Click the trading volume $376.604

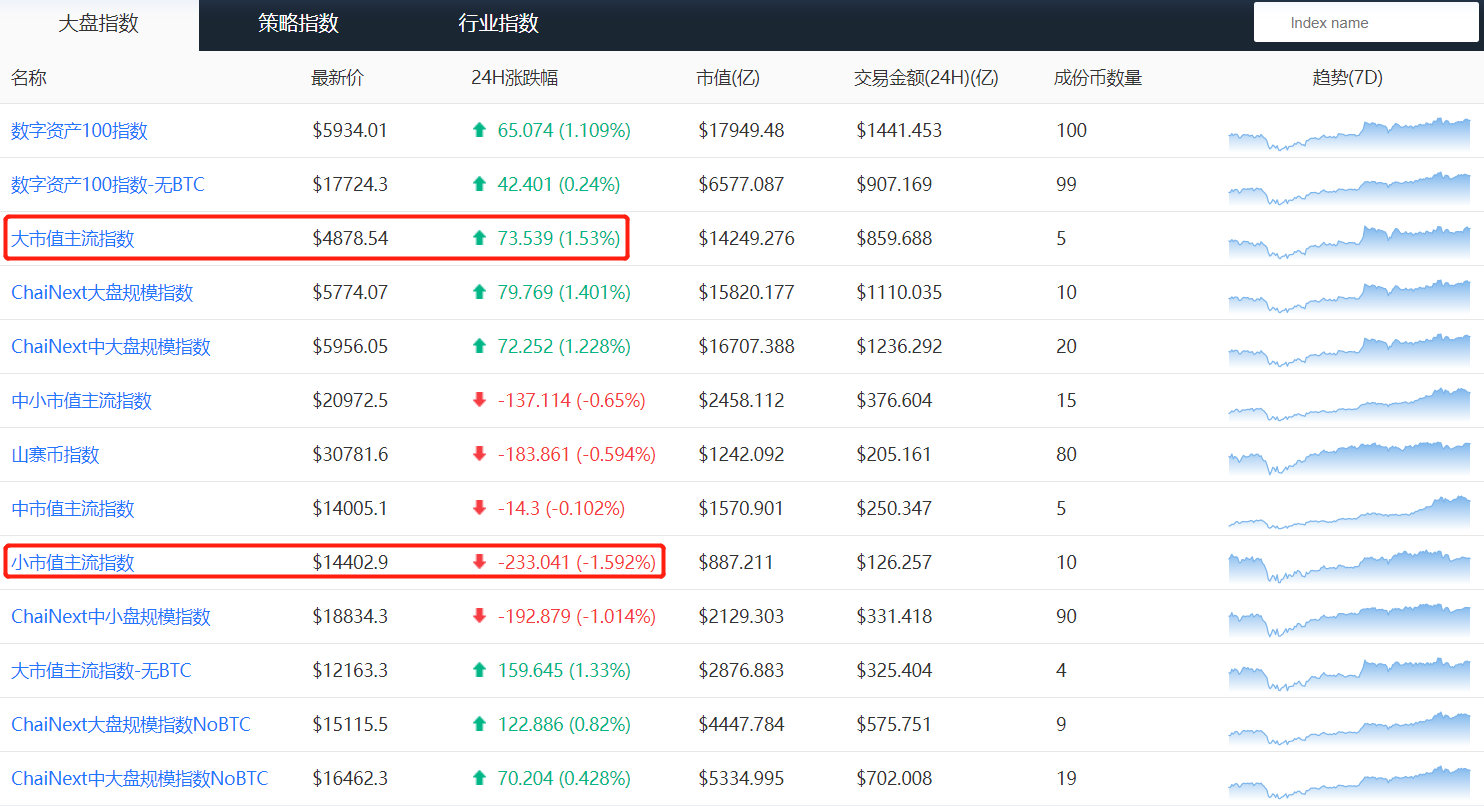tap(894, 401)
